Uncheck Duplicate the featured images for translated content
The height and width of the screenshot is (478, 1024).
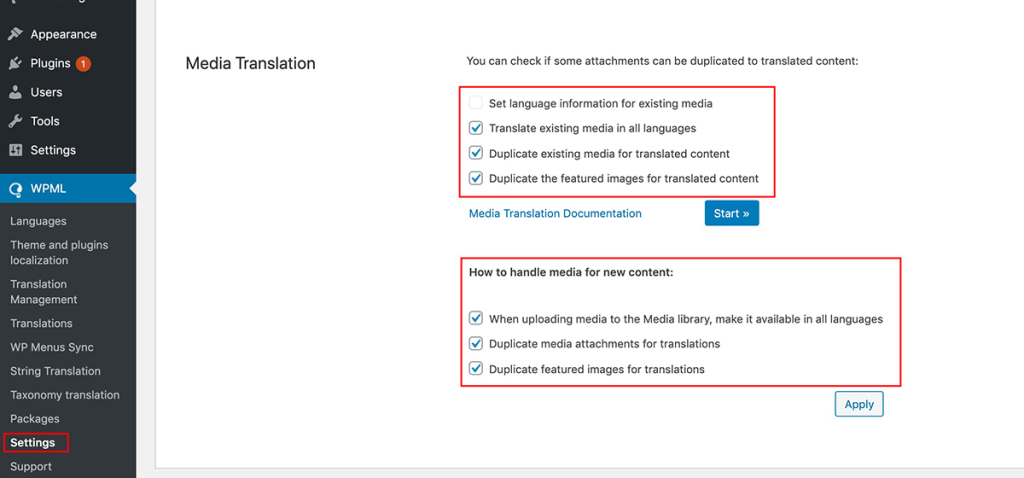click(475, 178)
